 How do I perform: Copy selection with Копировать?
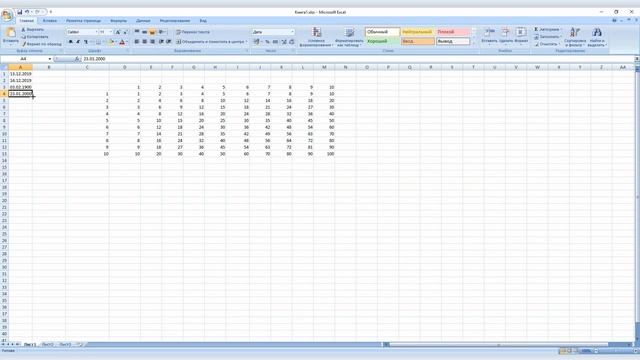35,37
